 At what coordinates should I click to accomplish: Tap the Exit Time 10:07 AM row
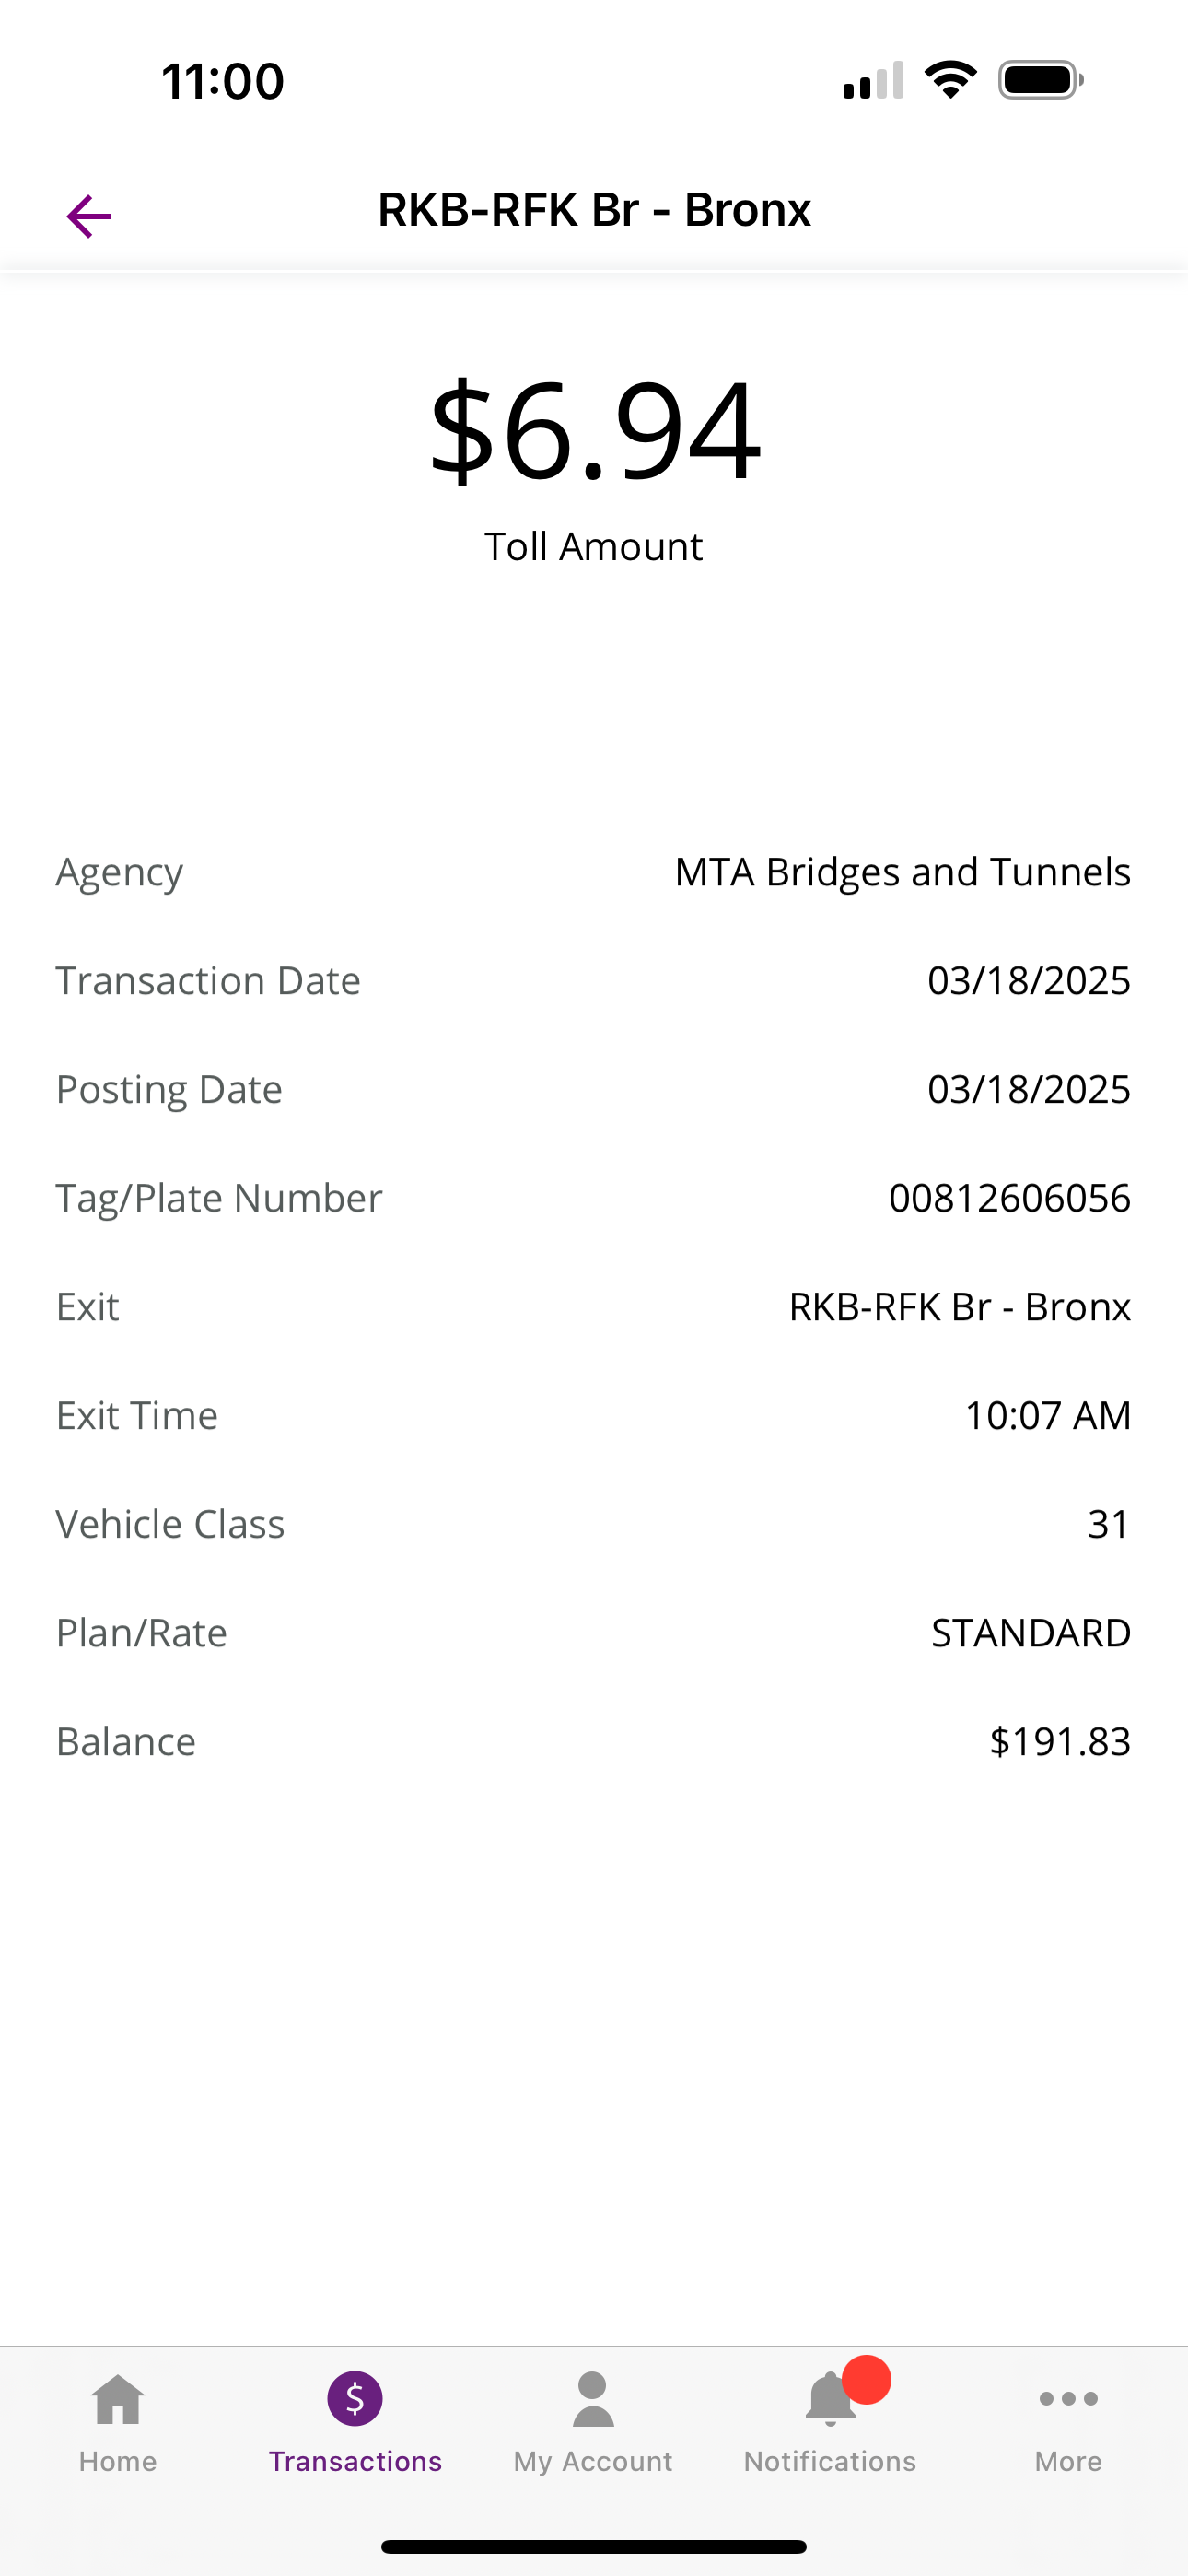click(594, 1415)
